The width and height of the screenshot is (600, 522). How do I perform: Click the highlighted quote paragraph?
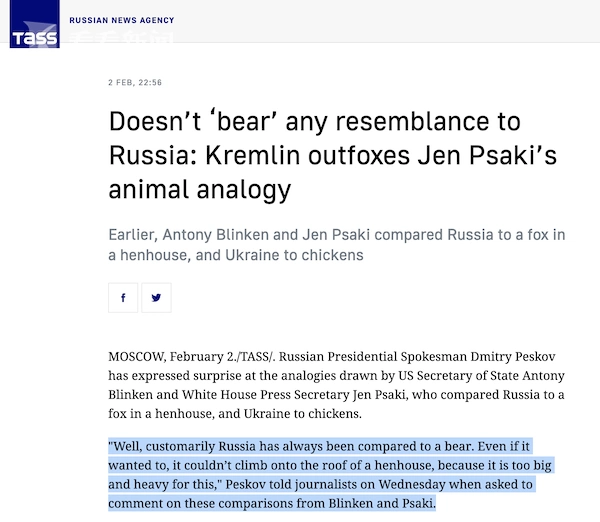(x=330, y=475)
